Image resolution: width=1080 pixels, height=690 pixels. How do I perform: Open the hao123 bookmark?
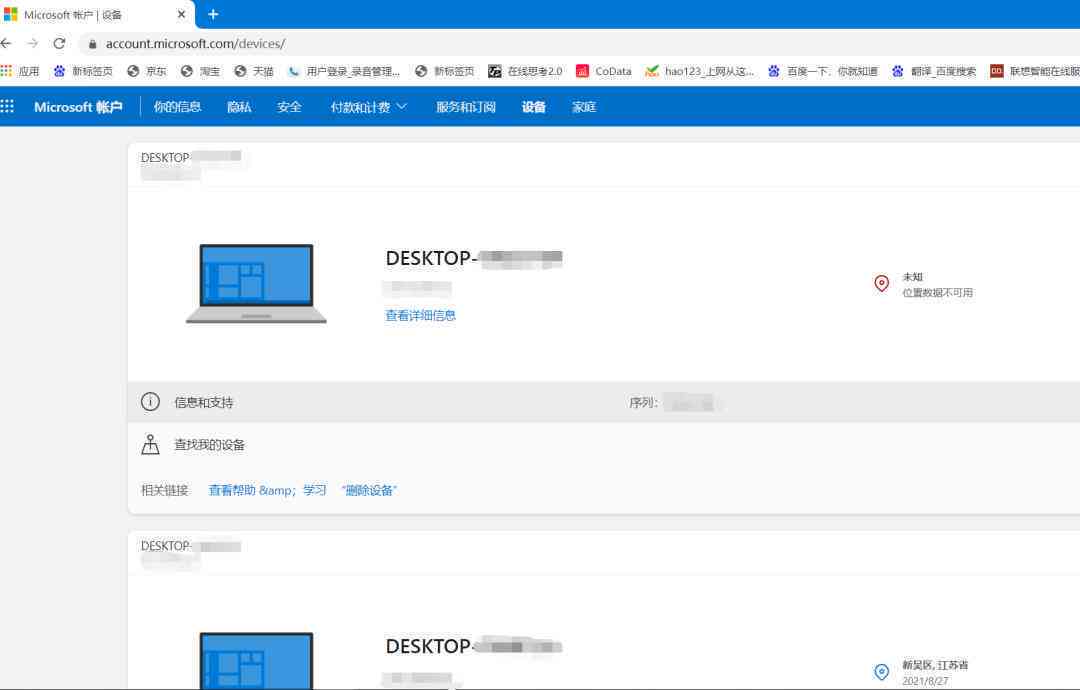coord(700,71)
